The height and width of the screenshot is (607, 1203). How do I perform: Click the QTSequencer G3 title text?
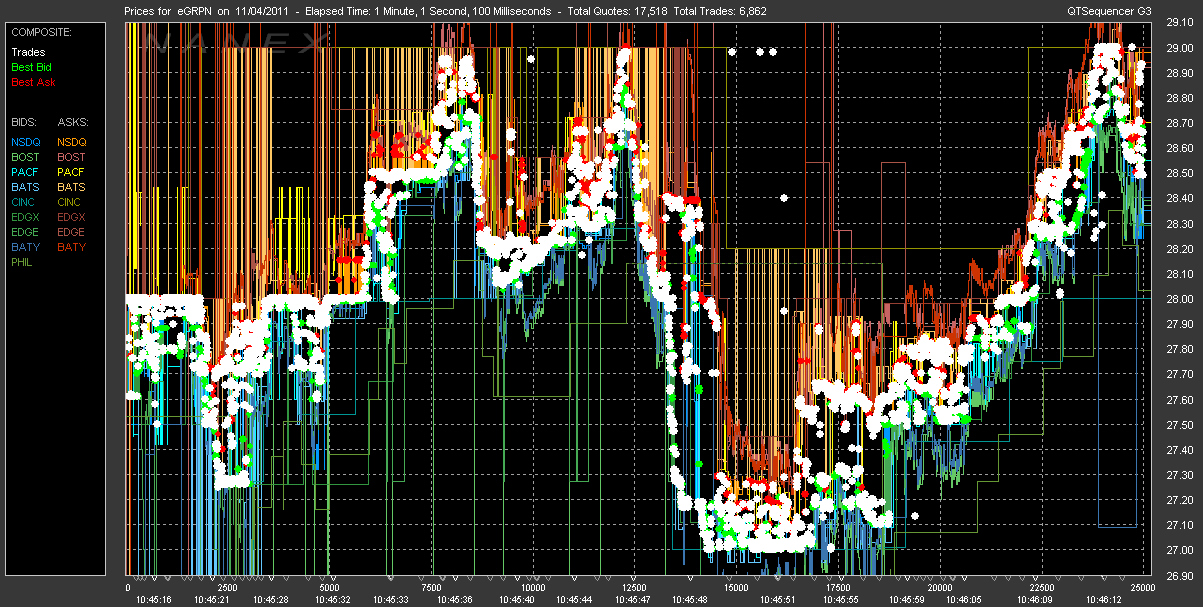1108,12
